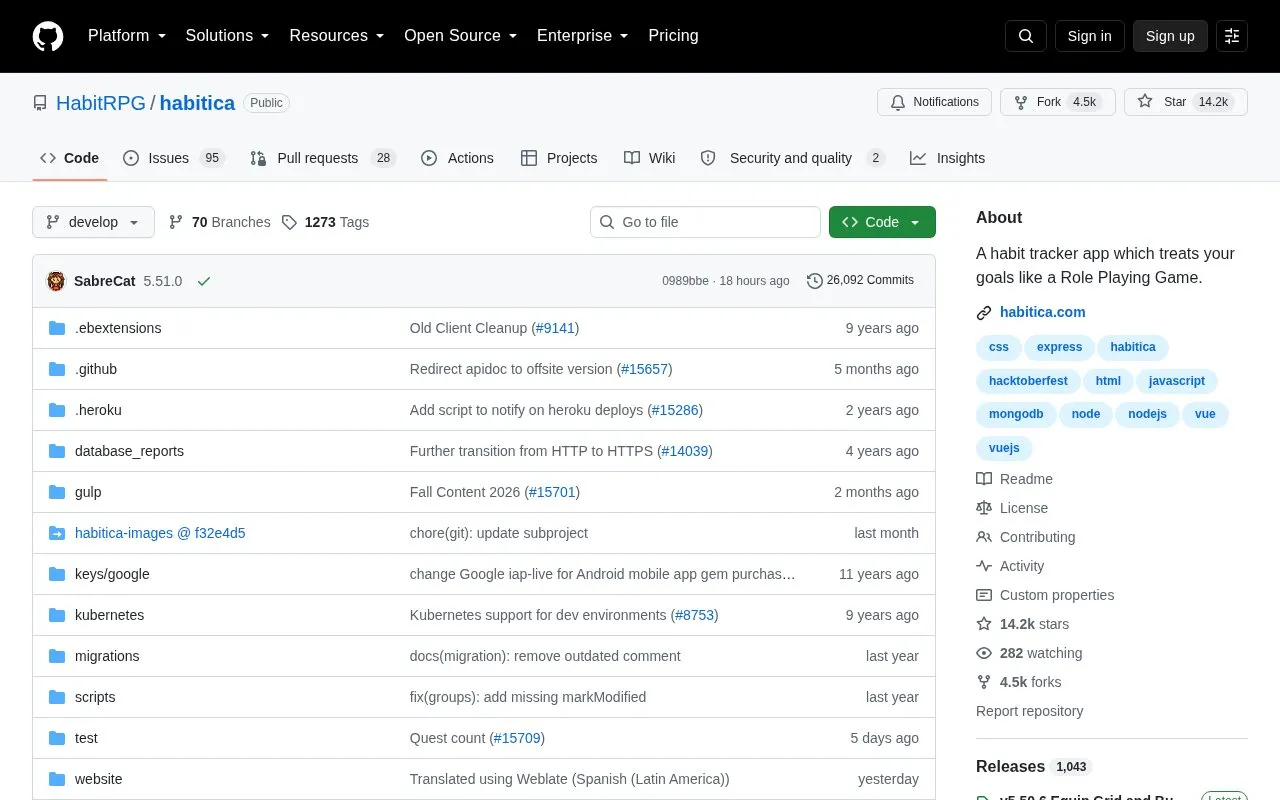
Task: Click the search magnifier icon
Action: point(1026,36)
